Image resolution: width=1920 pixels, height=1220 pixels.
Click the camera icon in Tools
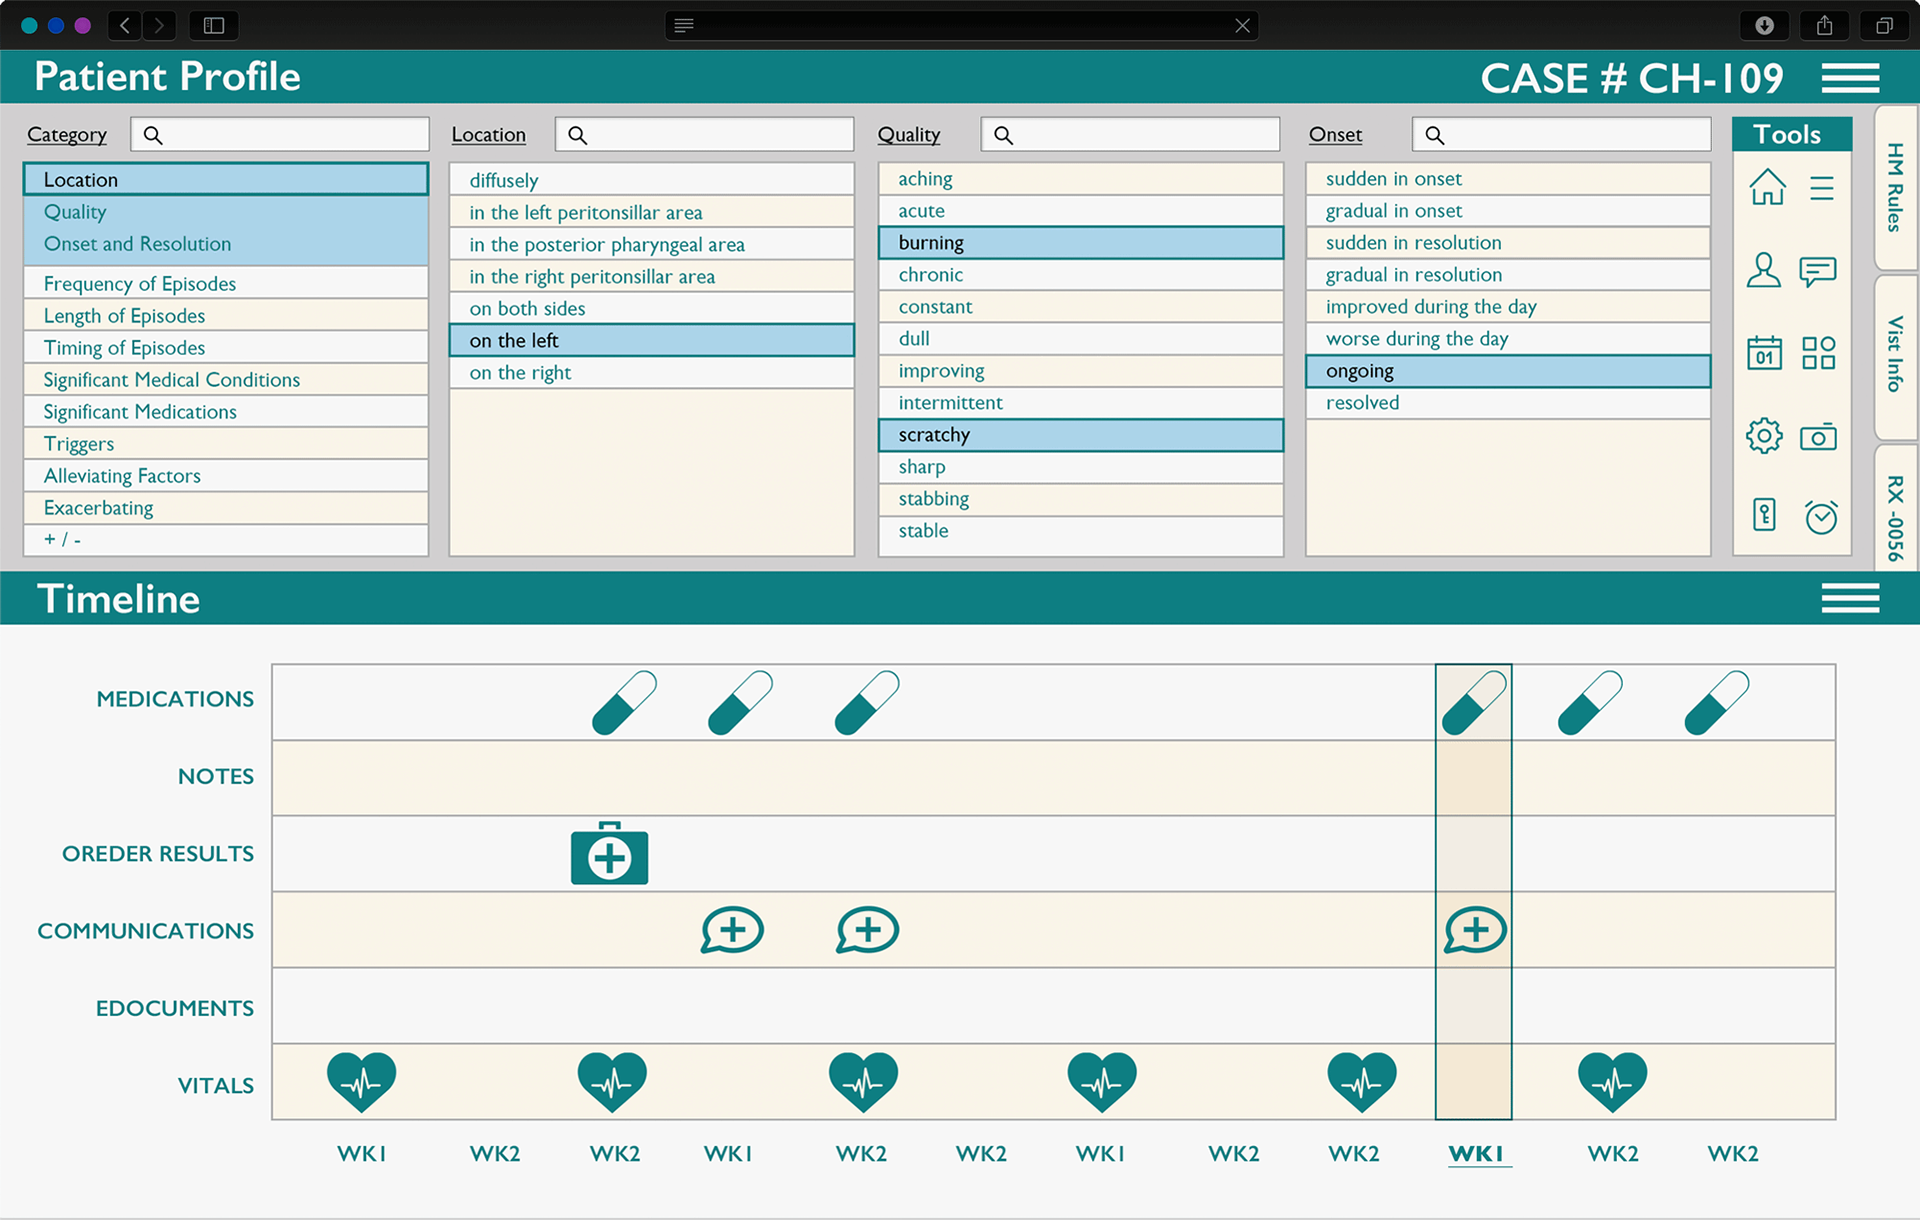pos(1818,437)
